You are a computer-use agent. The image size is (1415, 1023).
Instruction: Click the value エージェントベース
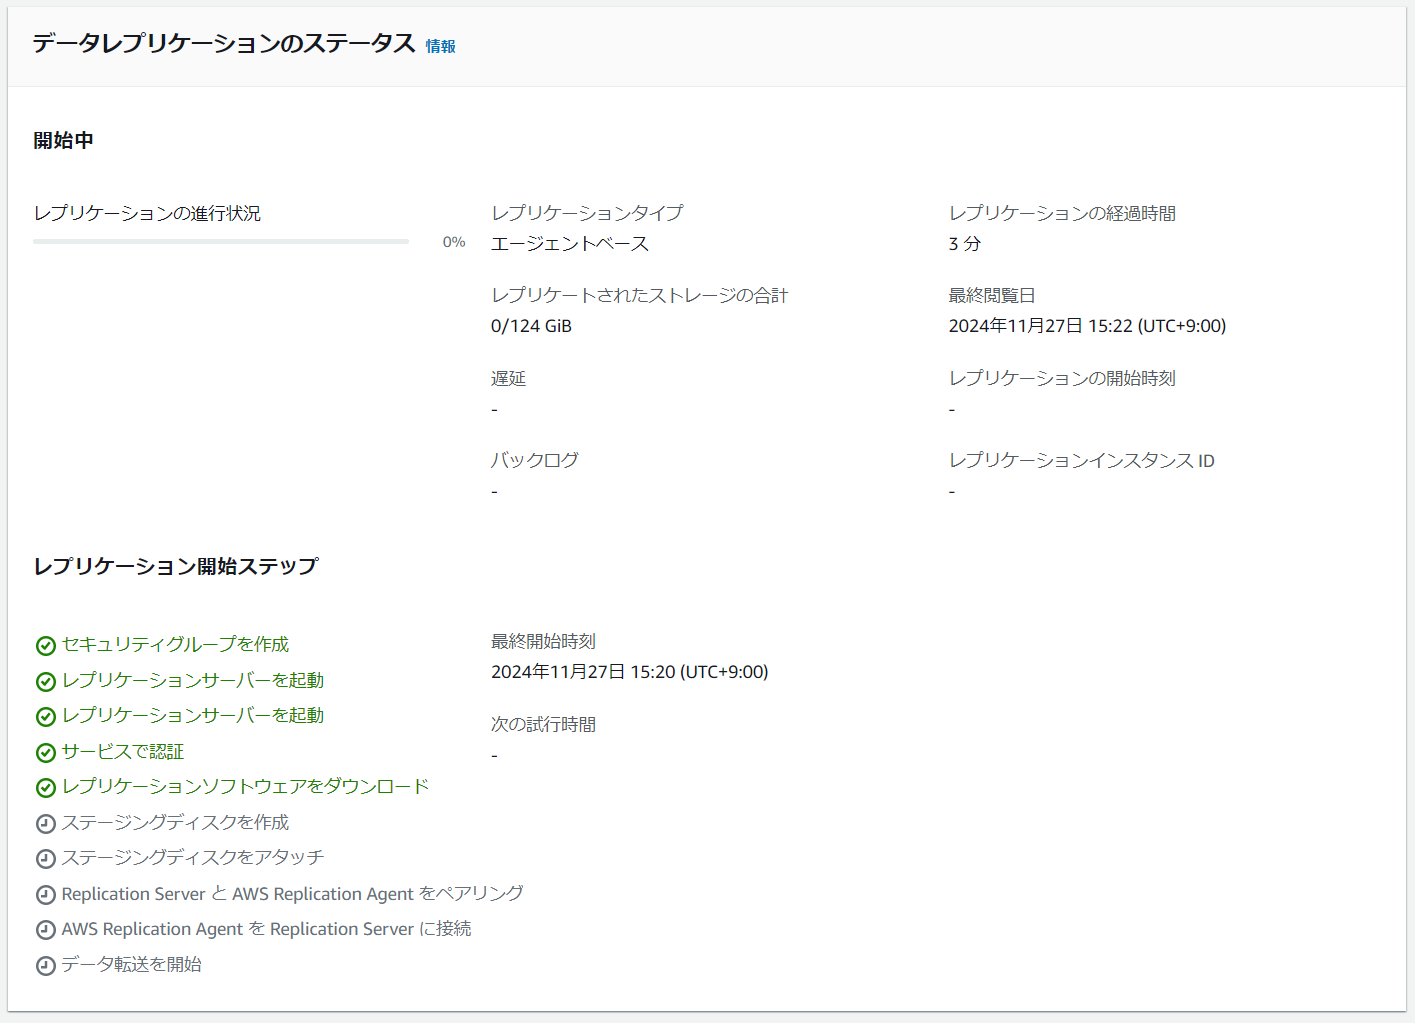pyautogui.click(x=570, y=244)
